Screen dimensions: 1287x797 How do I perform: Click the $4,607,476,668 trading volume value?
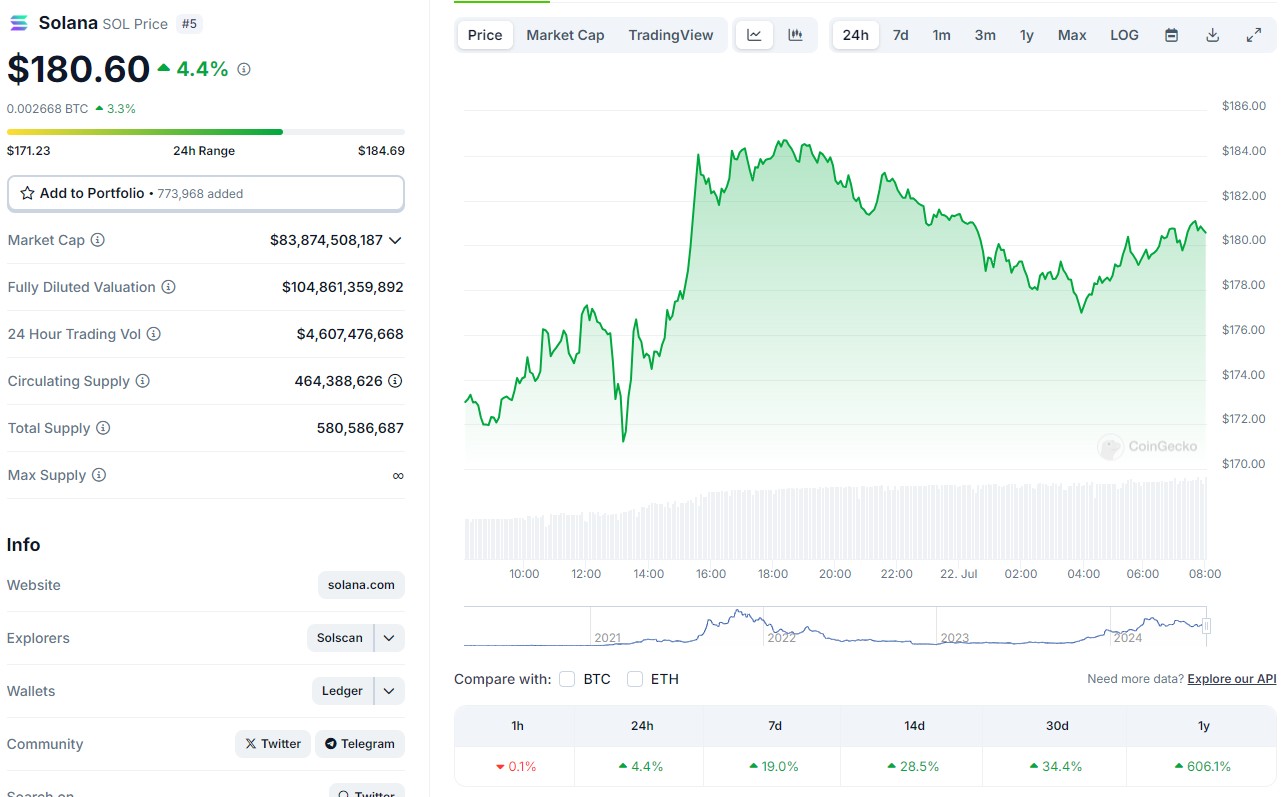click(x=350, y=334)
